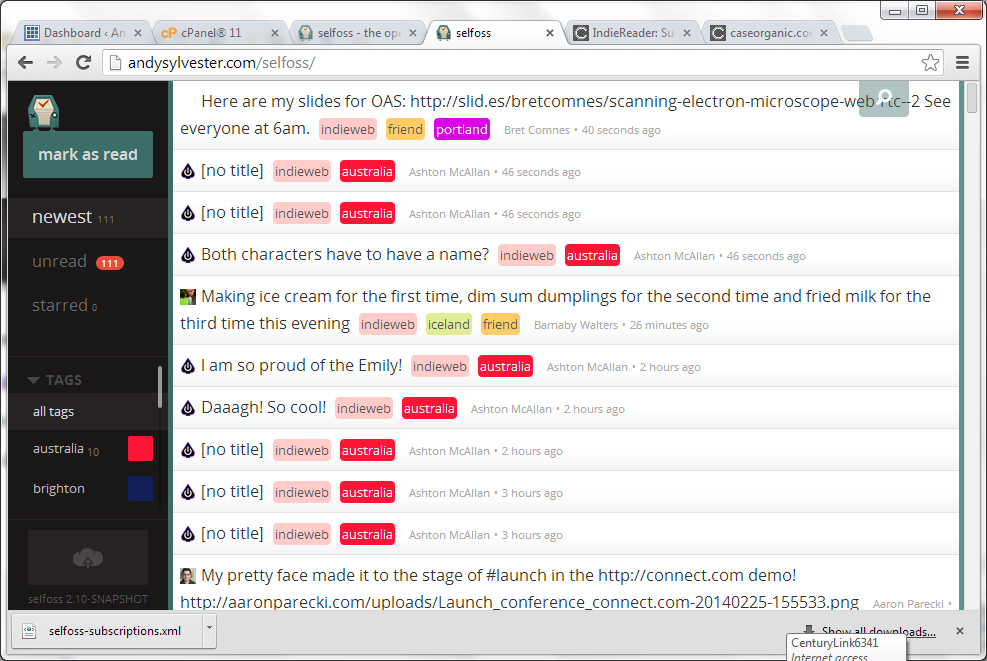Image resolution: width=987 pixels, height=661 pixels.
Task: Close the 'cPanel® 11' browser tab
Action: (274, 33)
